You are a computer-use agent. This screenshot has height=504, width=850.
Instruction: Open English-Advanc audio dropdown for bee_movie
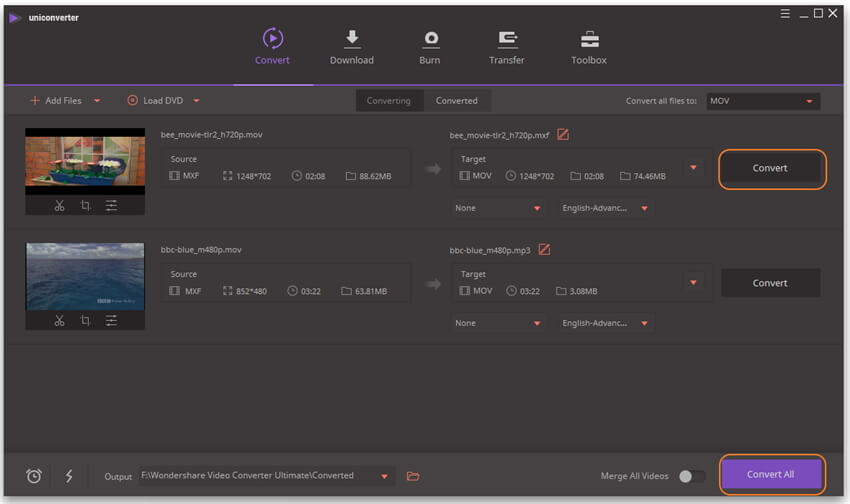[x=605, y=208]
